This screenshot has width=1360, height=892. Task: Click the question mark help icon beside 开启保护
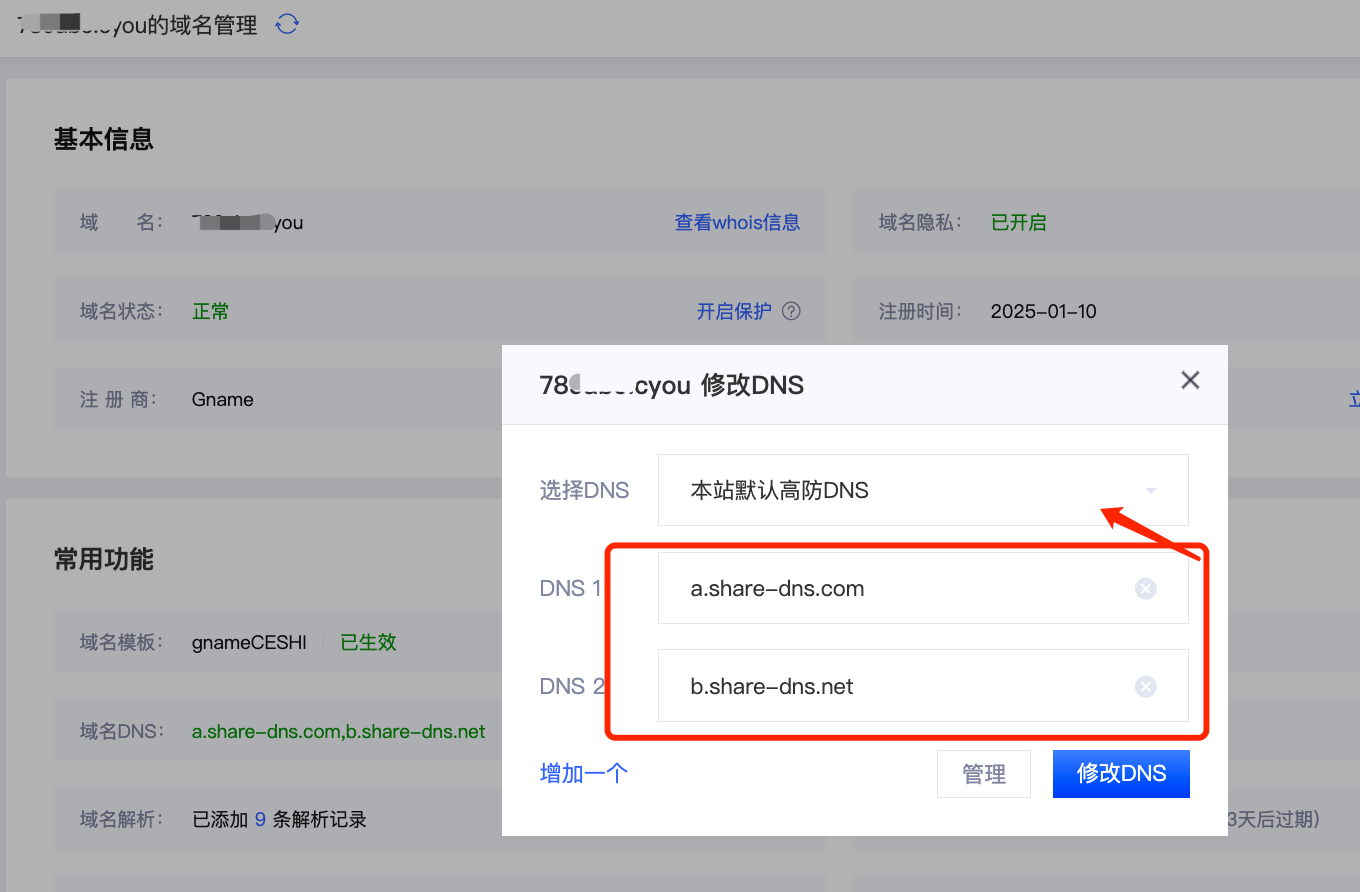tap(791, 311)
